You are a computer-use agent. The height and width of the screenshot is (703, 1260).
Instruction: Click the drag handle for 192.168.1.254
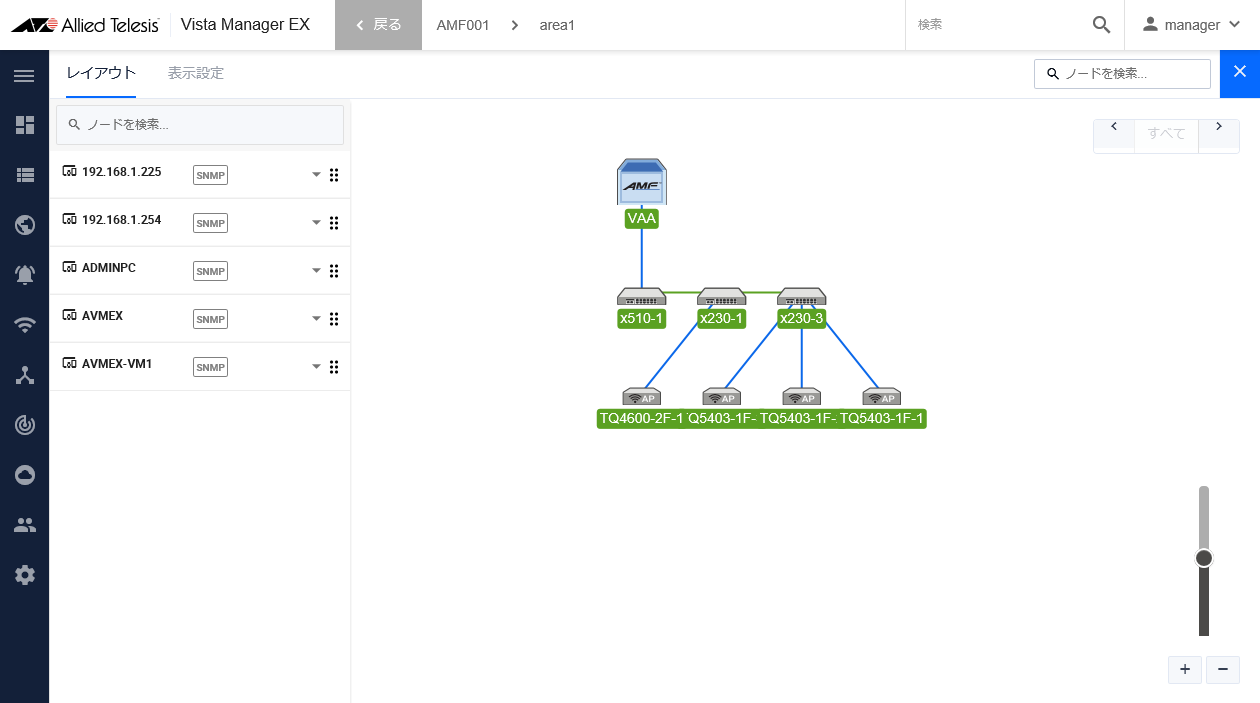tap(334, 223)
